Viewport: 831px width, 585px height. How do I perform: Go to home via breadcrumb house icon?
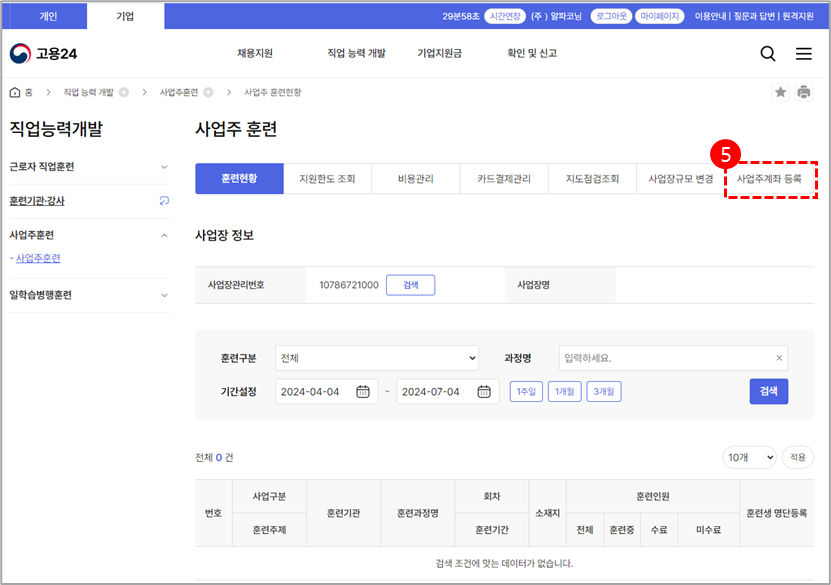(15, 92)
